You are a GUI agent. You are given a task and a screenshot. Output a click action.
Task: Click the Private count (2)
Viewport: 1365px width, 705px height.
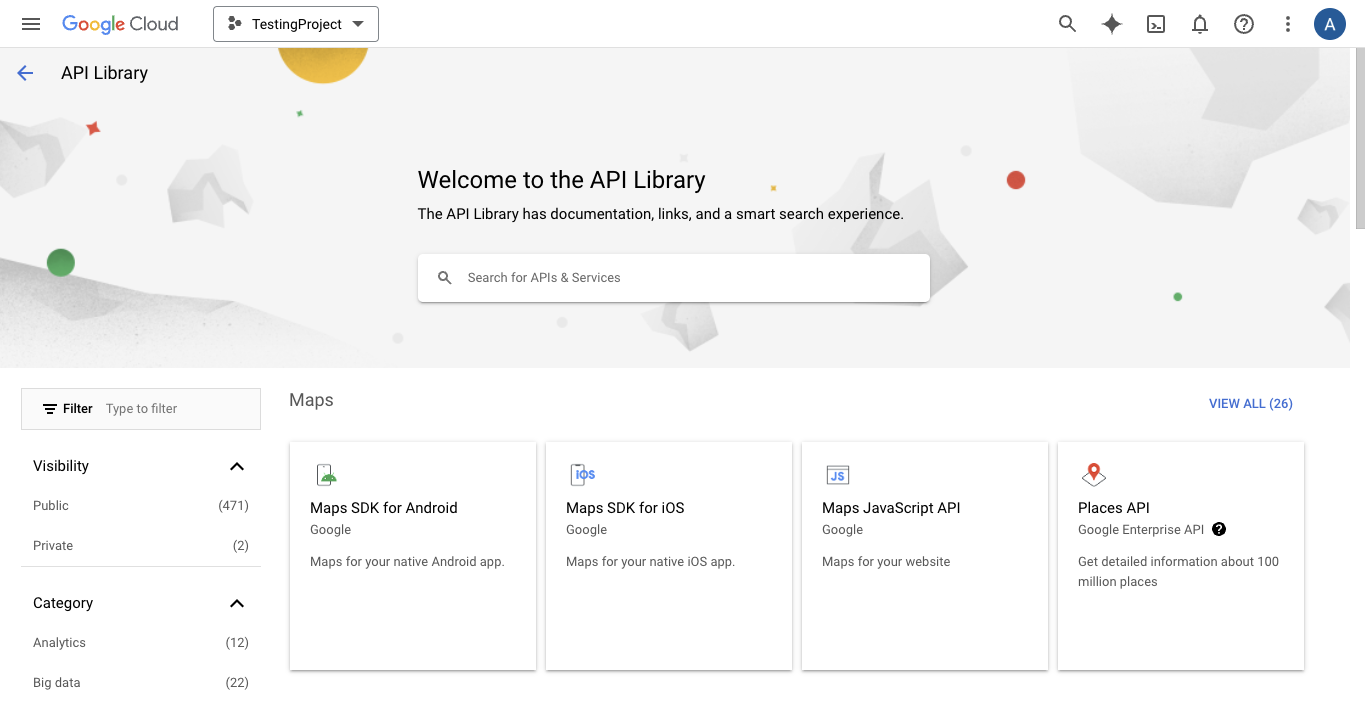[241, 546]
